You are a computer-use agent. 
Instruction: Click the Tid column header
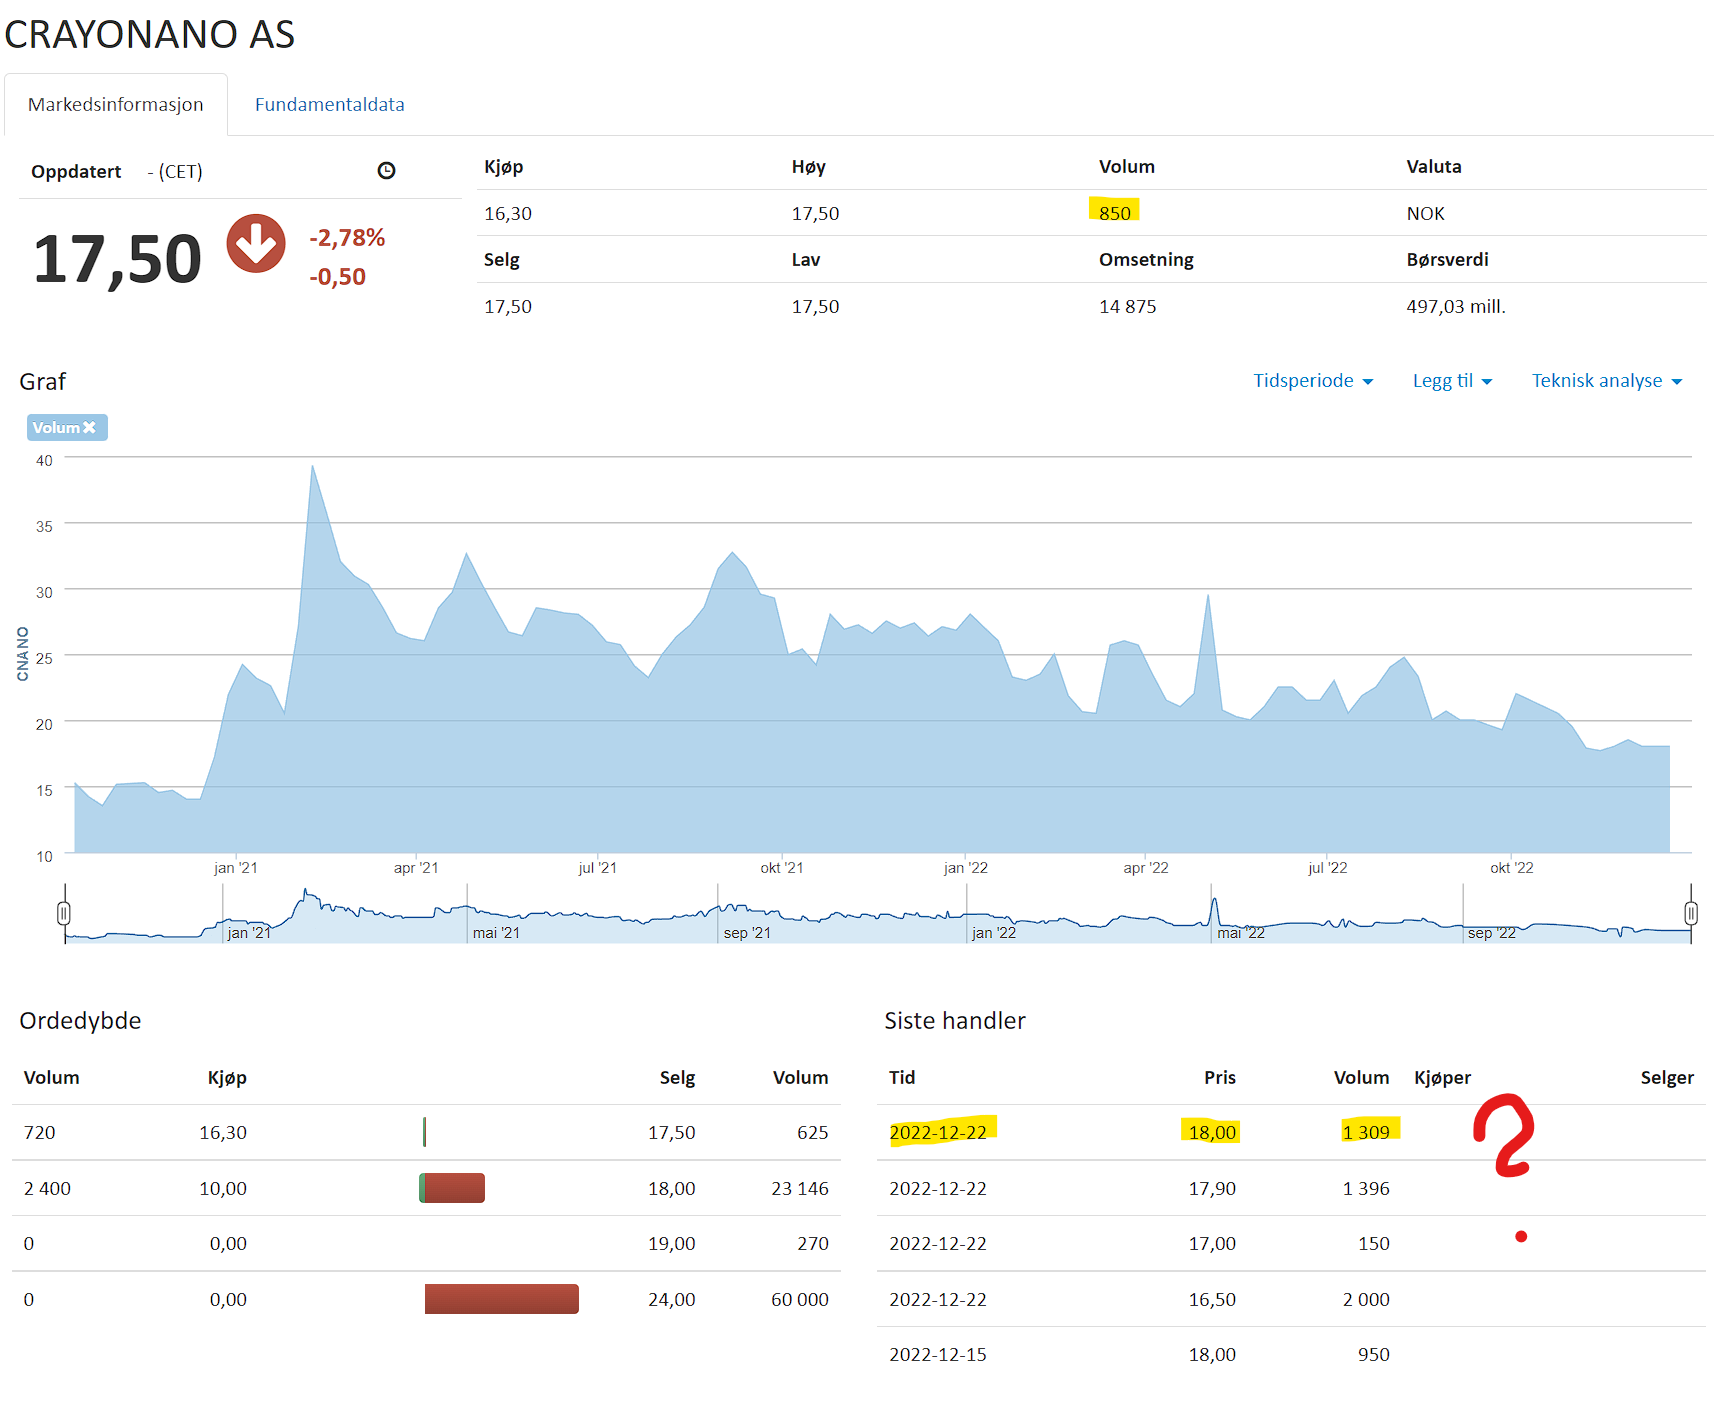(x=902, y=1078)
